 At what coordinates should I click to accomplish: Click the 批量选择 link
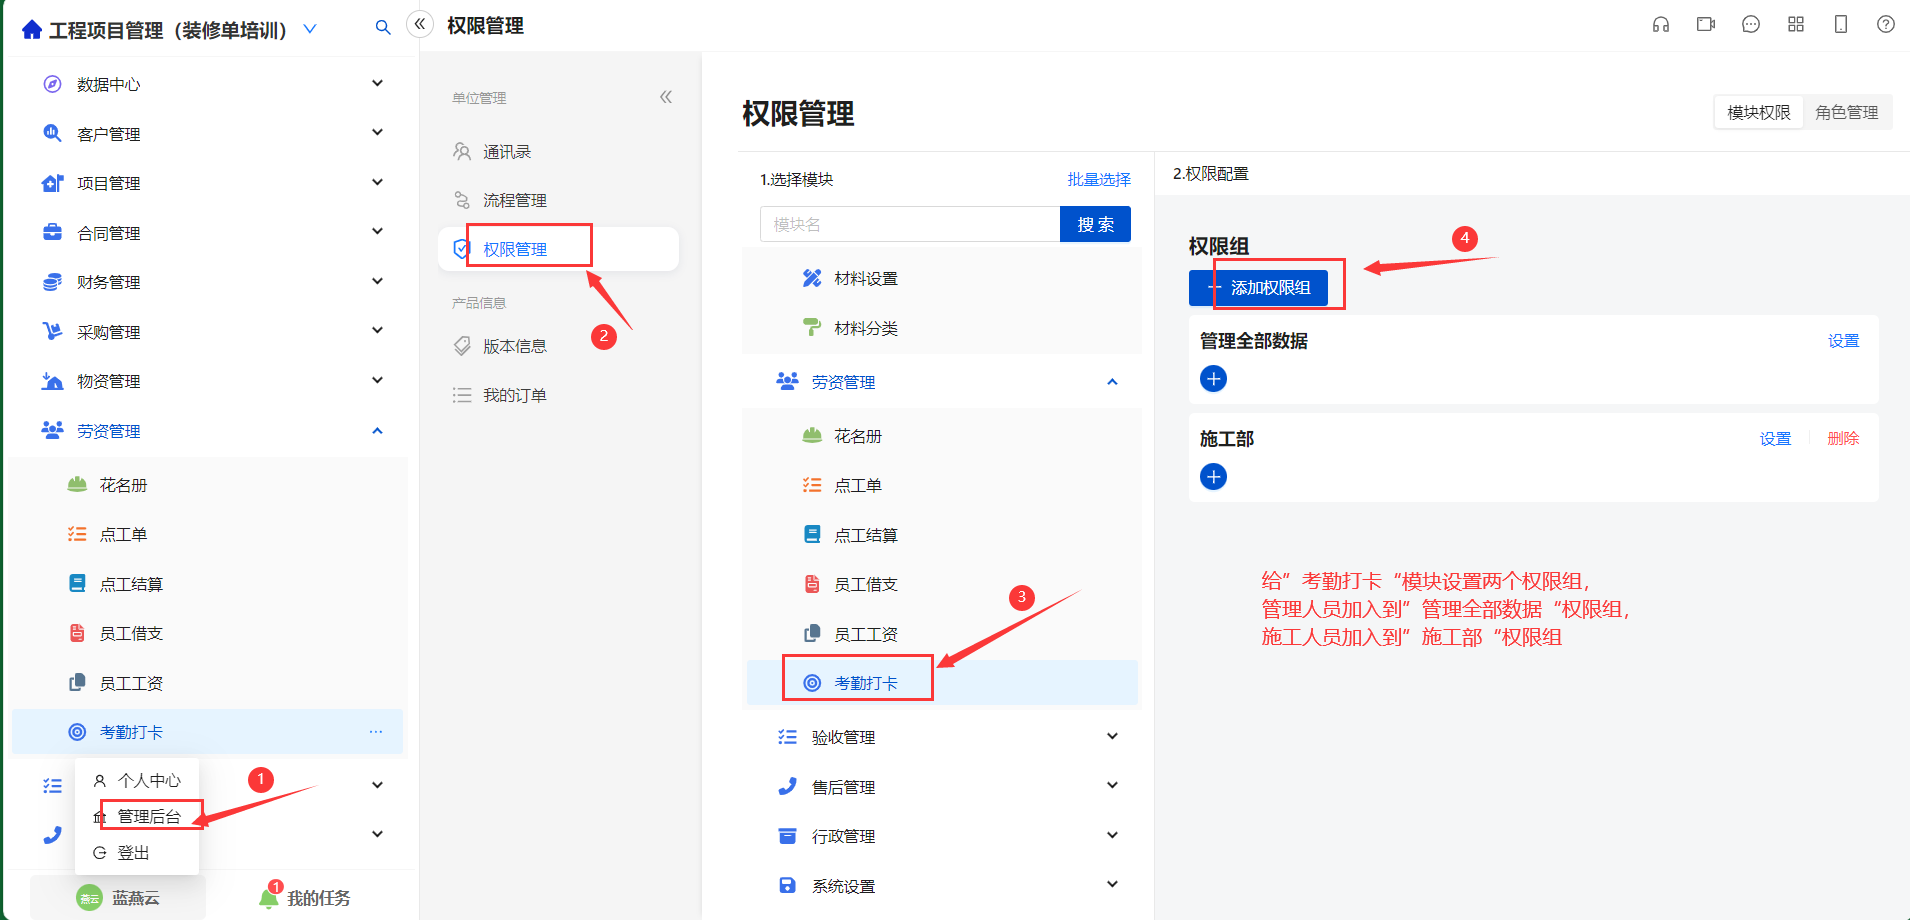[x=1099, y=179]
